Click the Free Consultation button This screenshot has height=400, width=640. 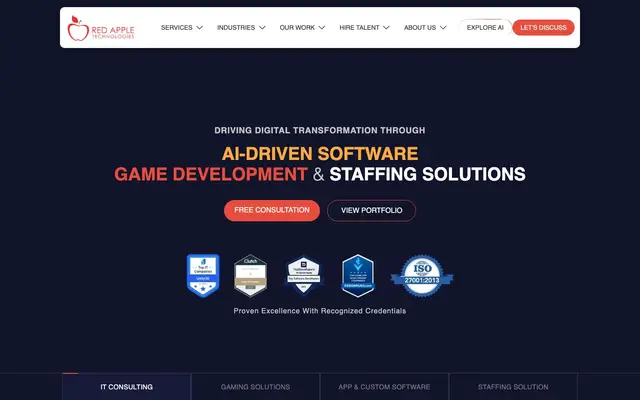tap(272, 211)
